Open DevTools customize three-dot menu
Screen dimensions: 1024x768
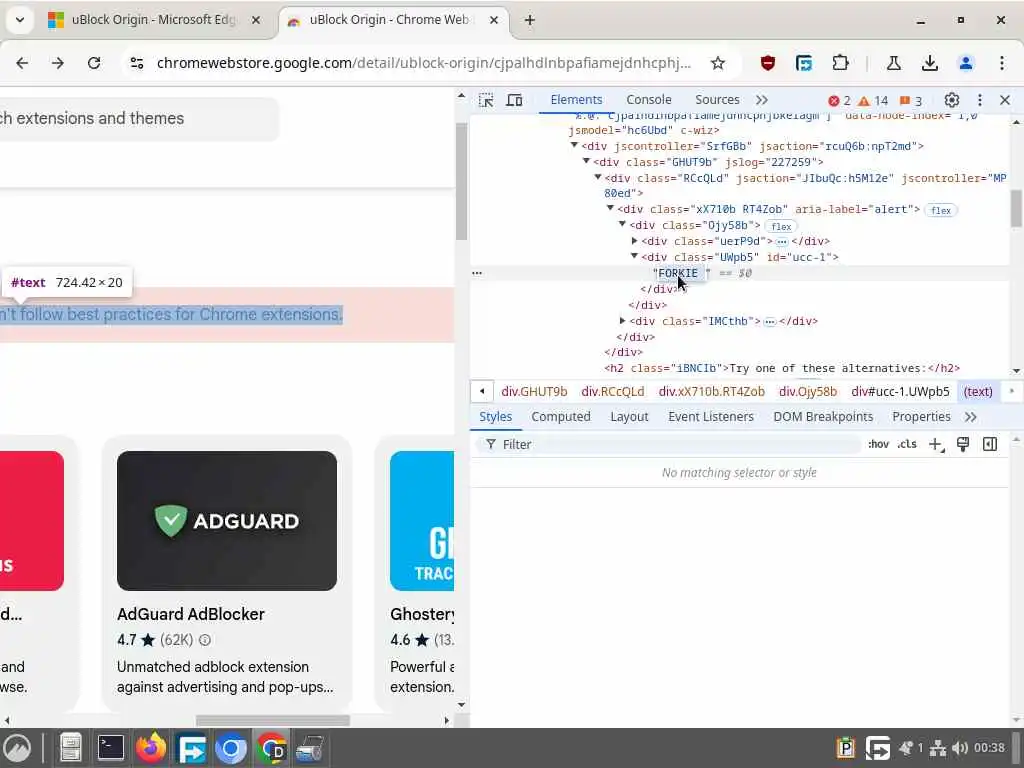coord(980,100)
